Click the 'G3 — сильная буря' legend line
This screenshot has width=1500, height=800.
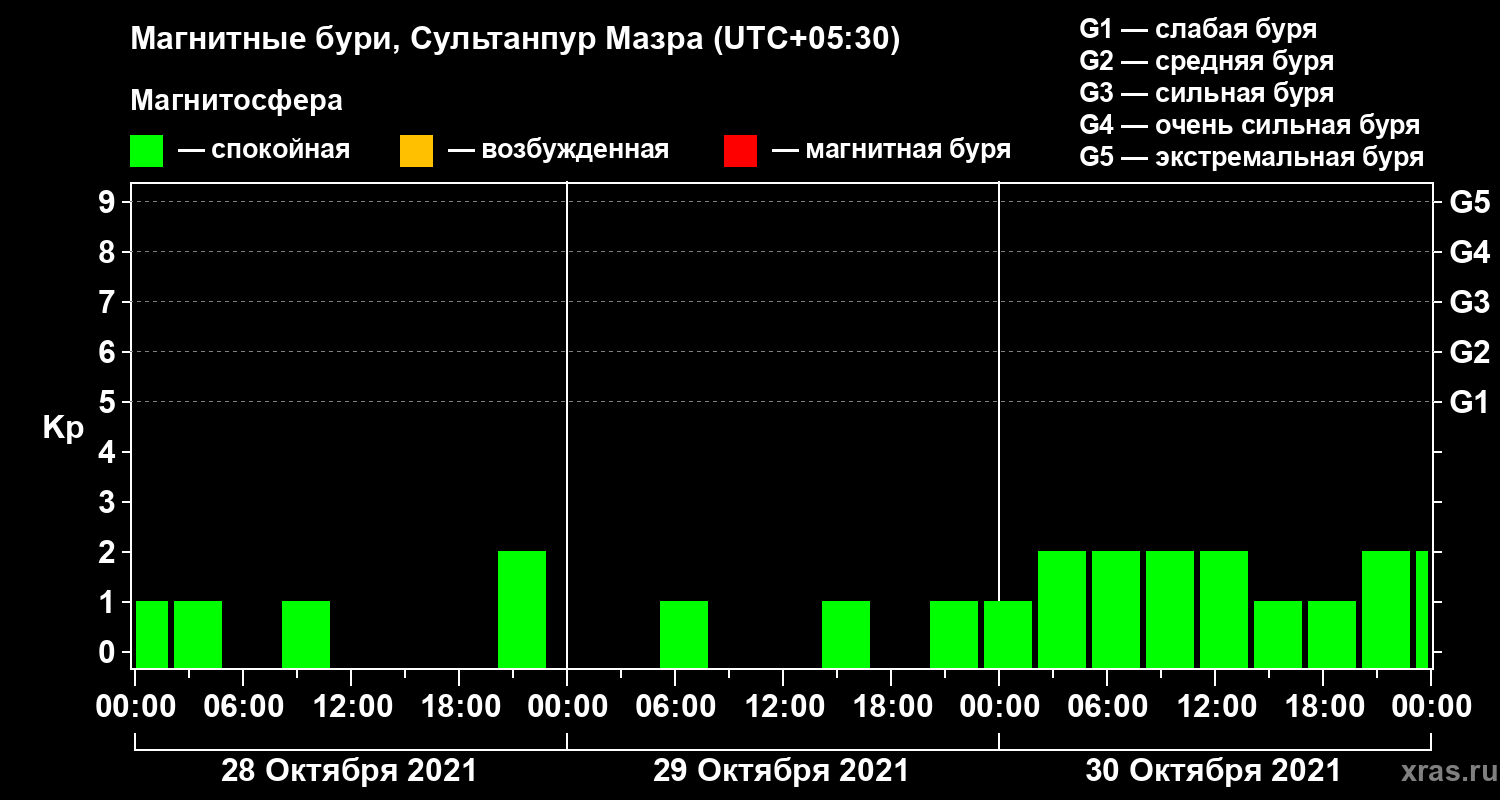1206,93
